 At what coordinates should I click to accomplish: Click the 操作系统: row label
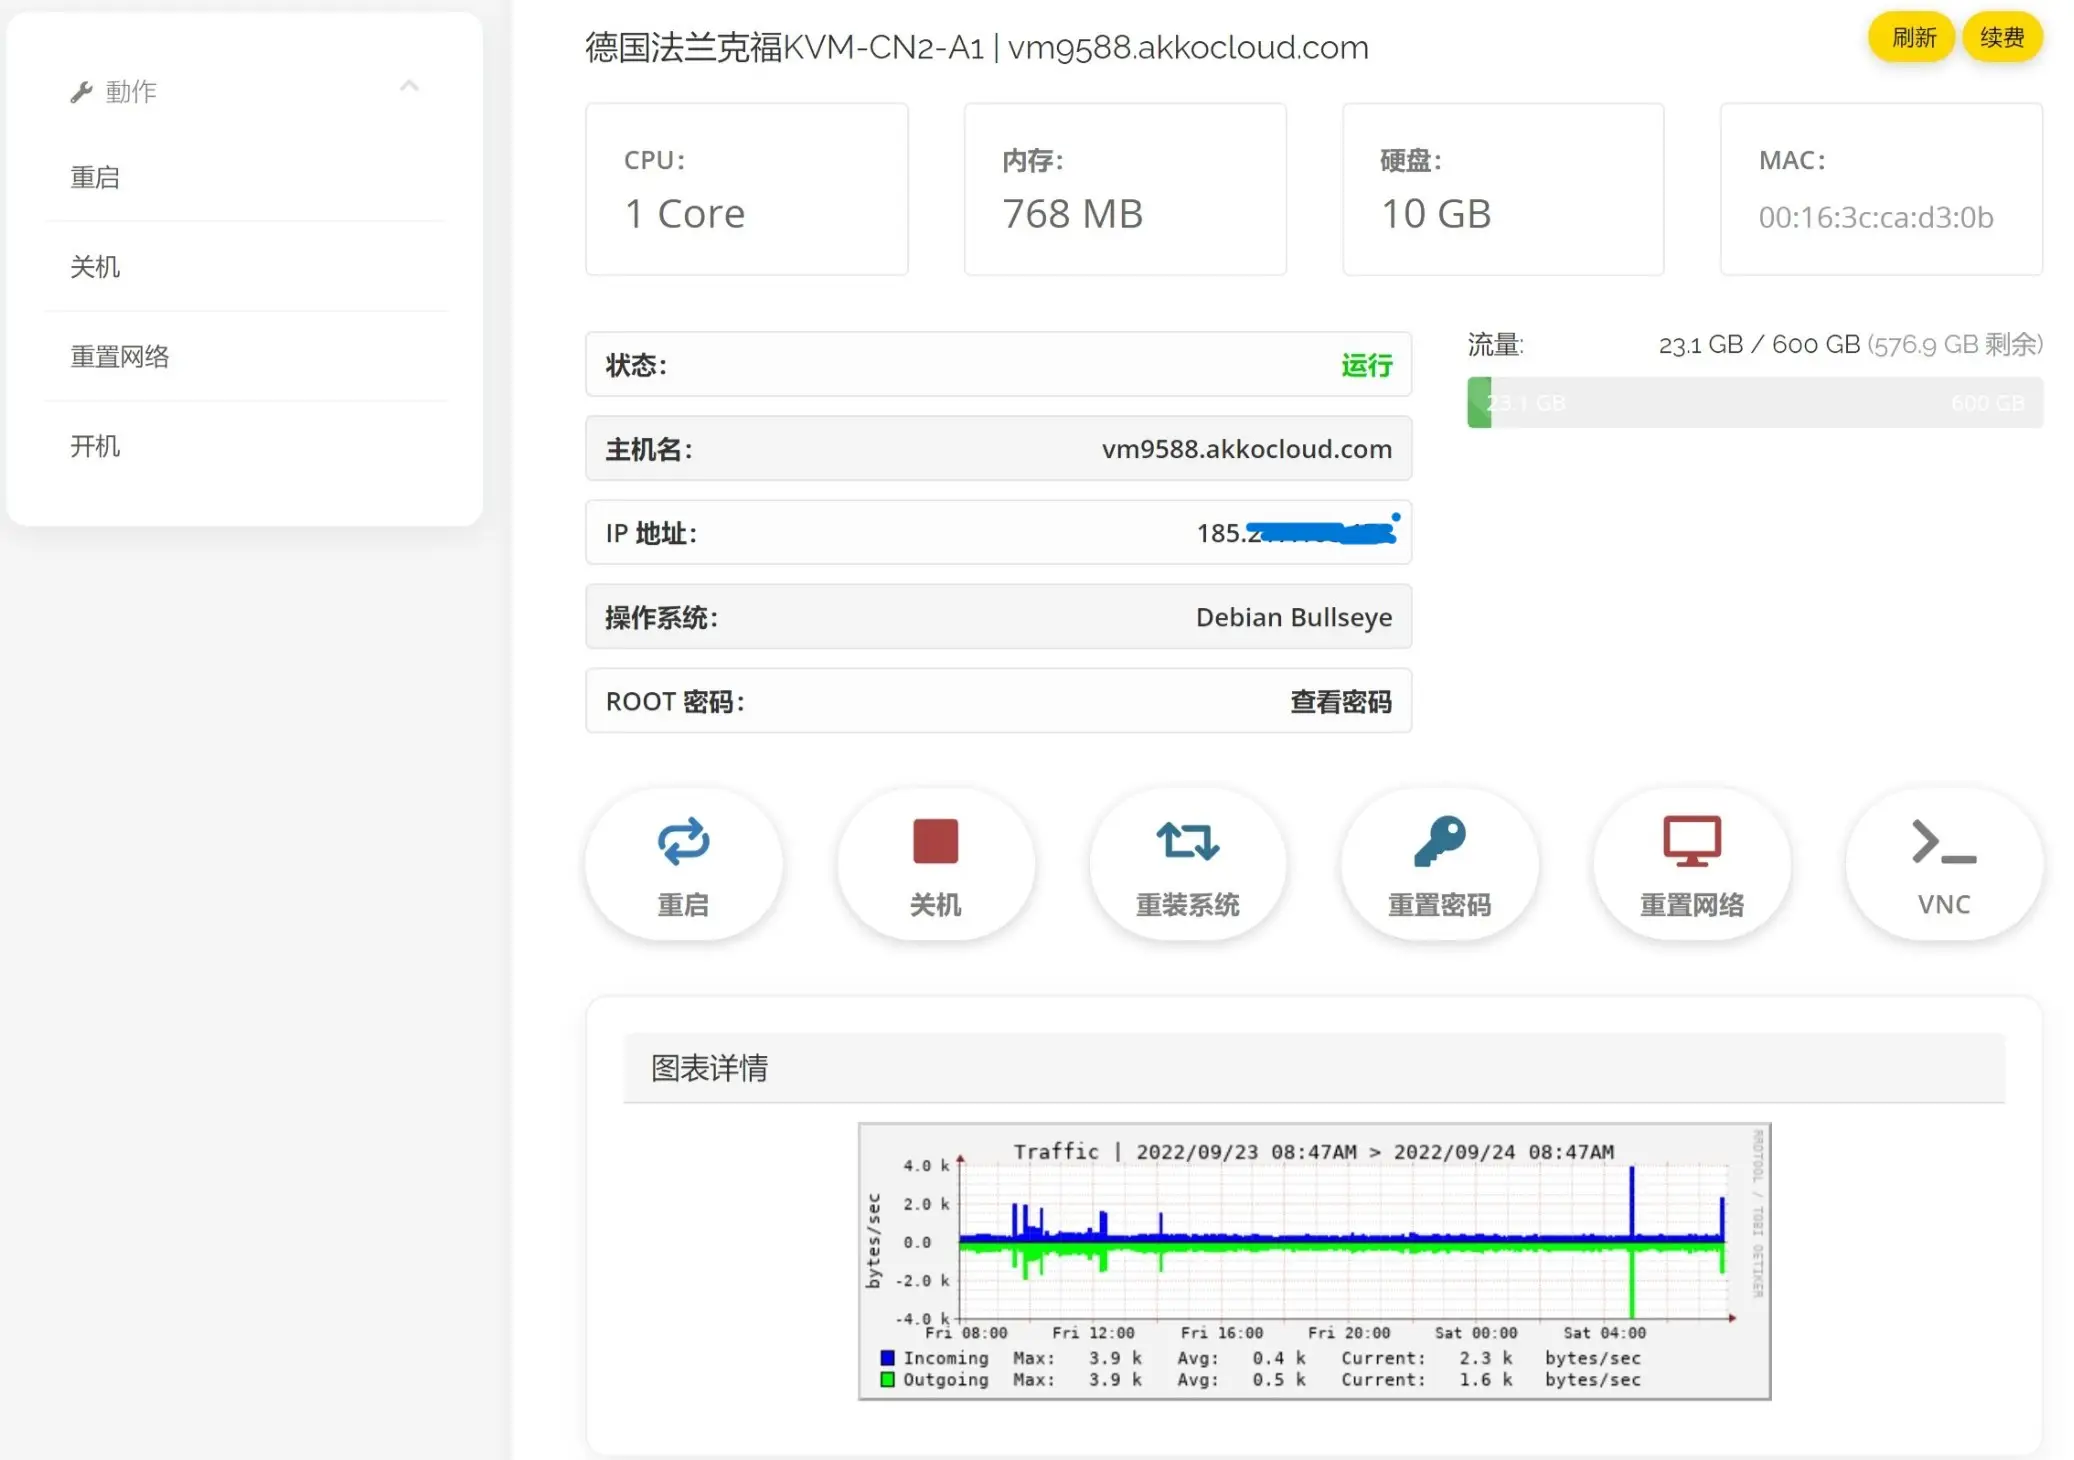pyautogui.click(x=661, y=617)
